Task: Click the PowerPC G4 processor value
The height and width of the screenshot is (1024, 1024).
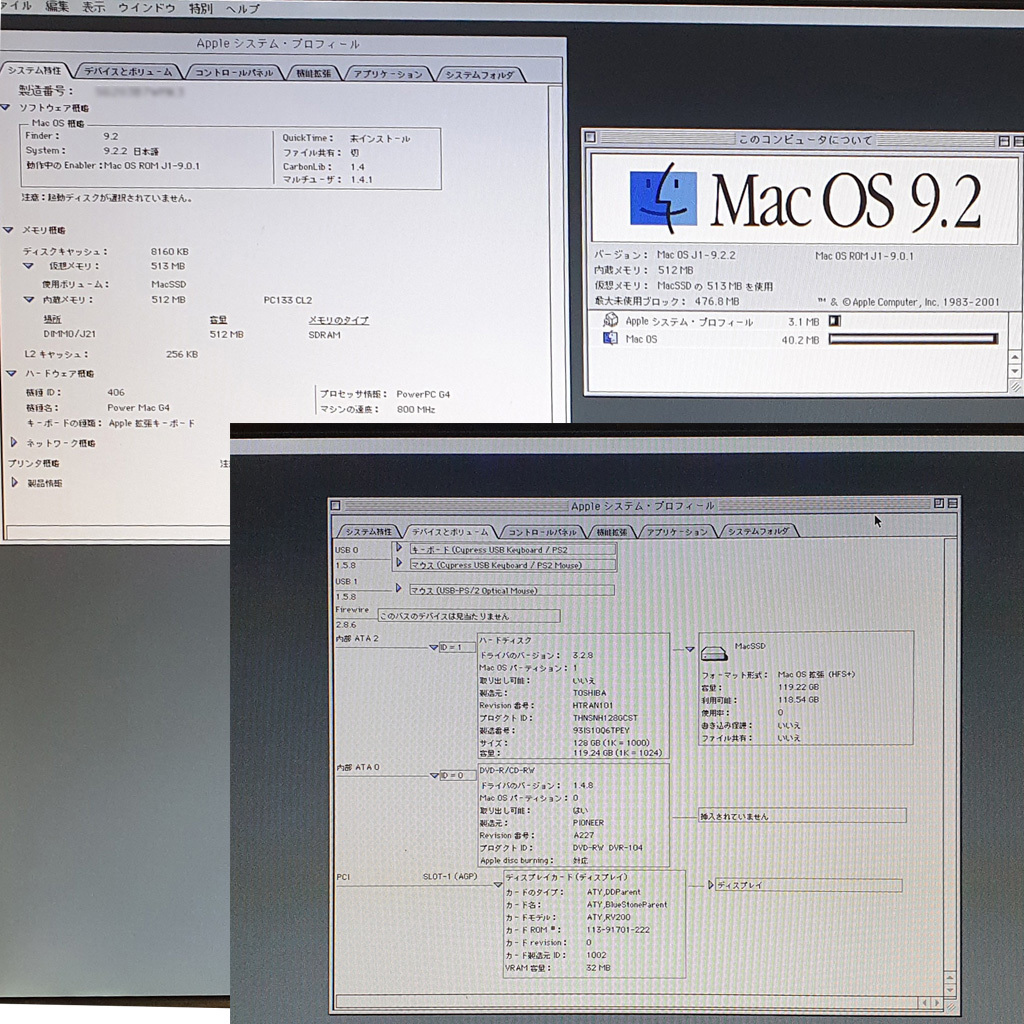Action: coord(423,394)
